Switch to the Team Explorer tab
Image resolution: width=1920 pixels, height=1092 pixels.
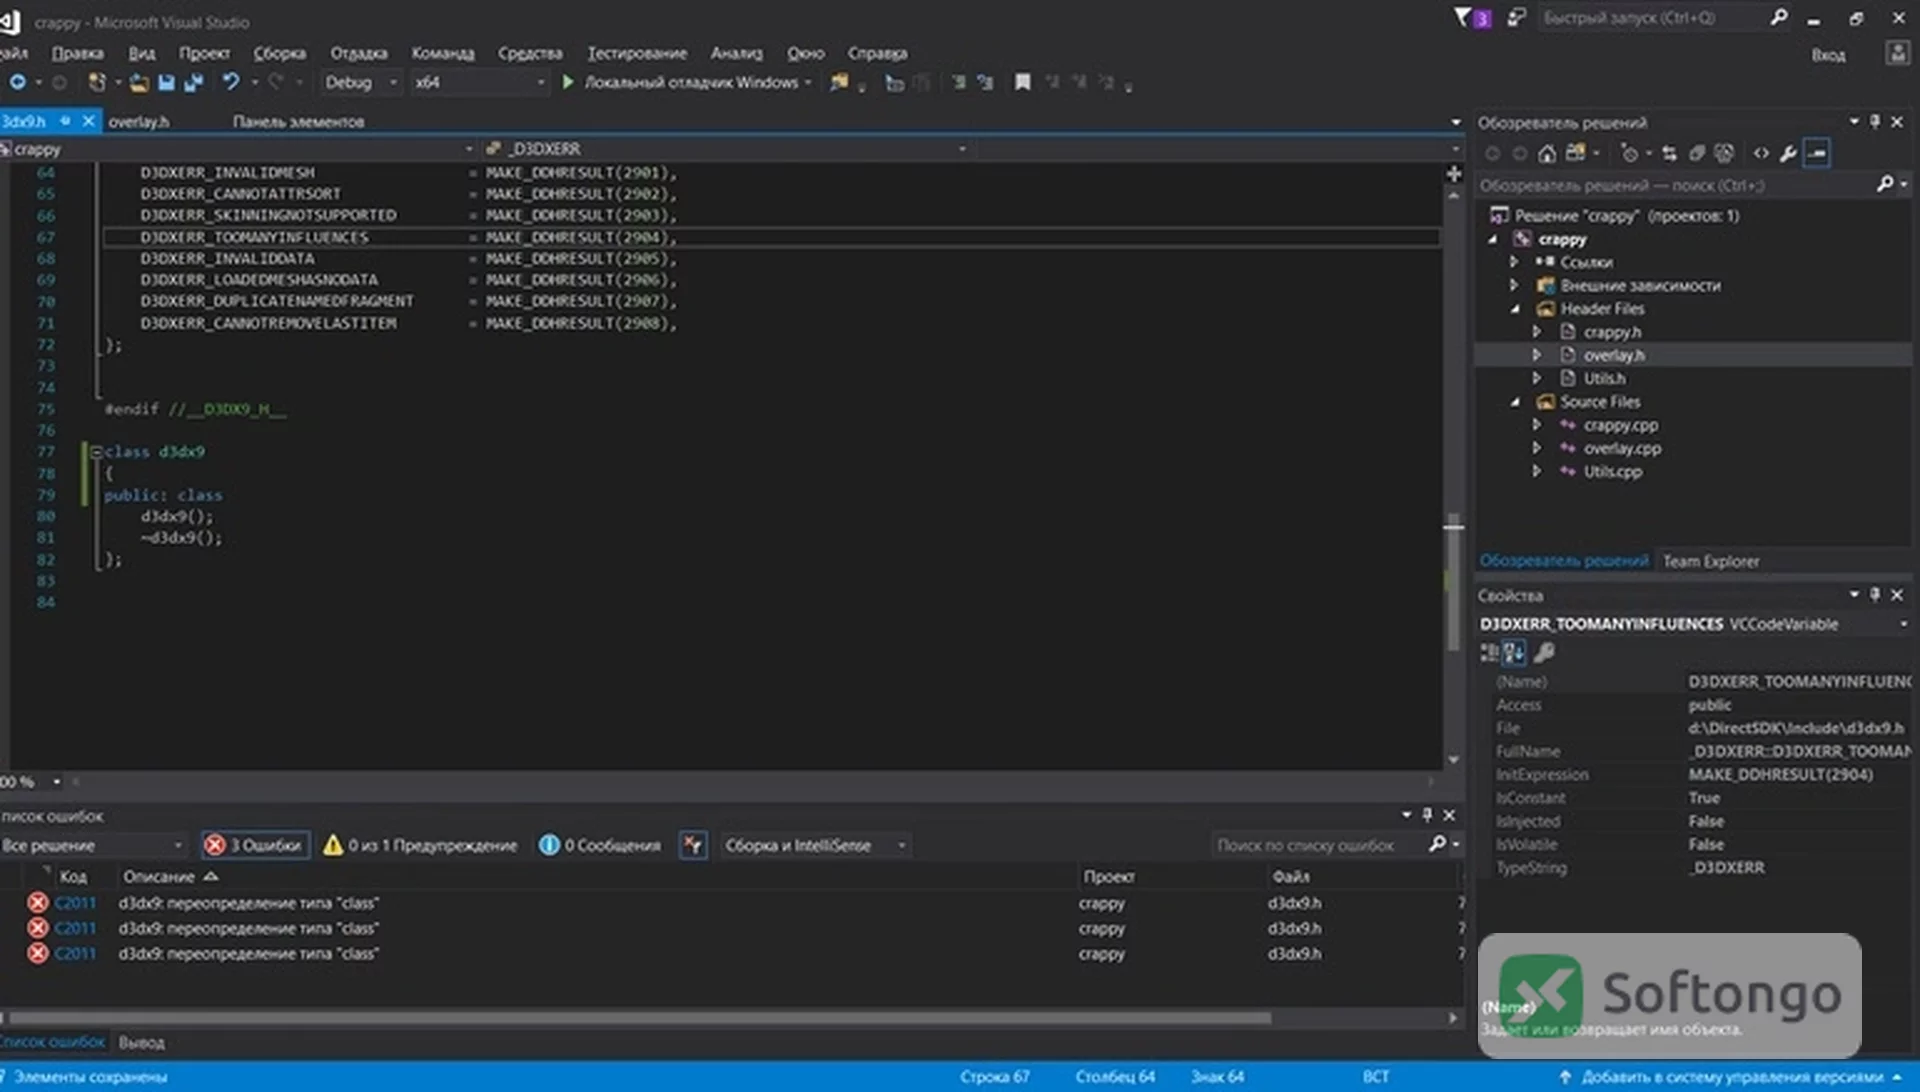tap(1710, 561)
